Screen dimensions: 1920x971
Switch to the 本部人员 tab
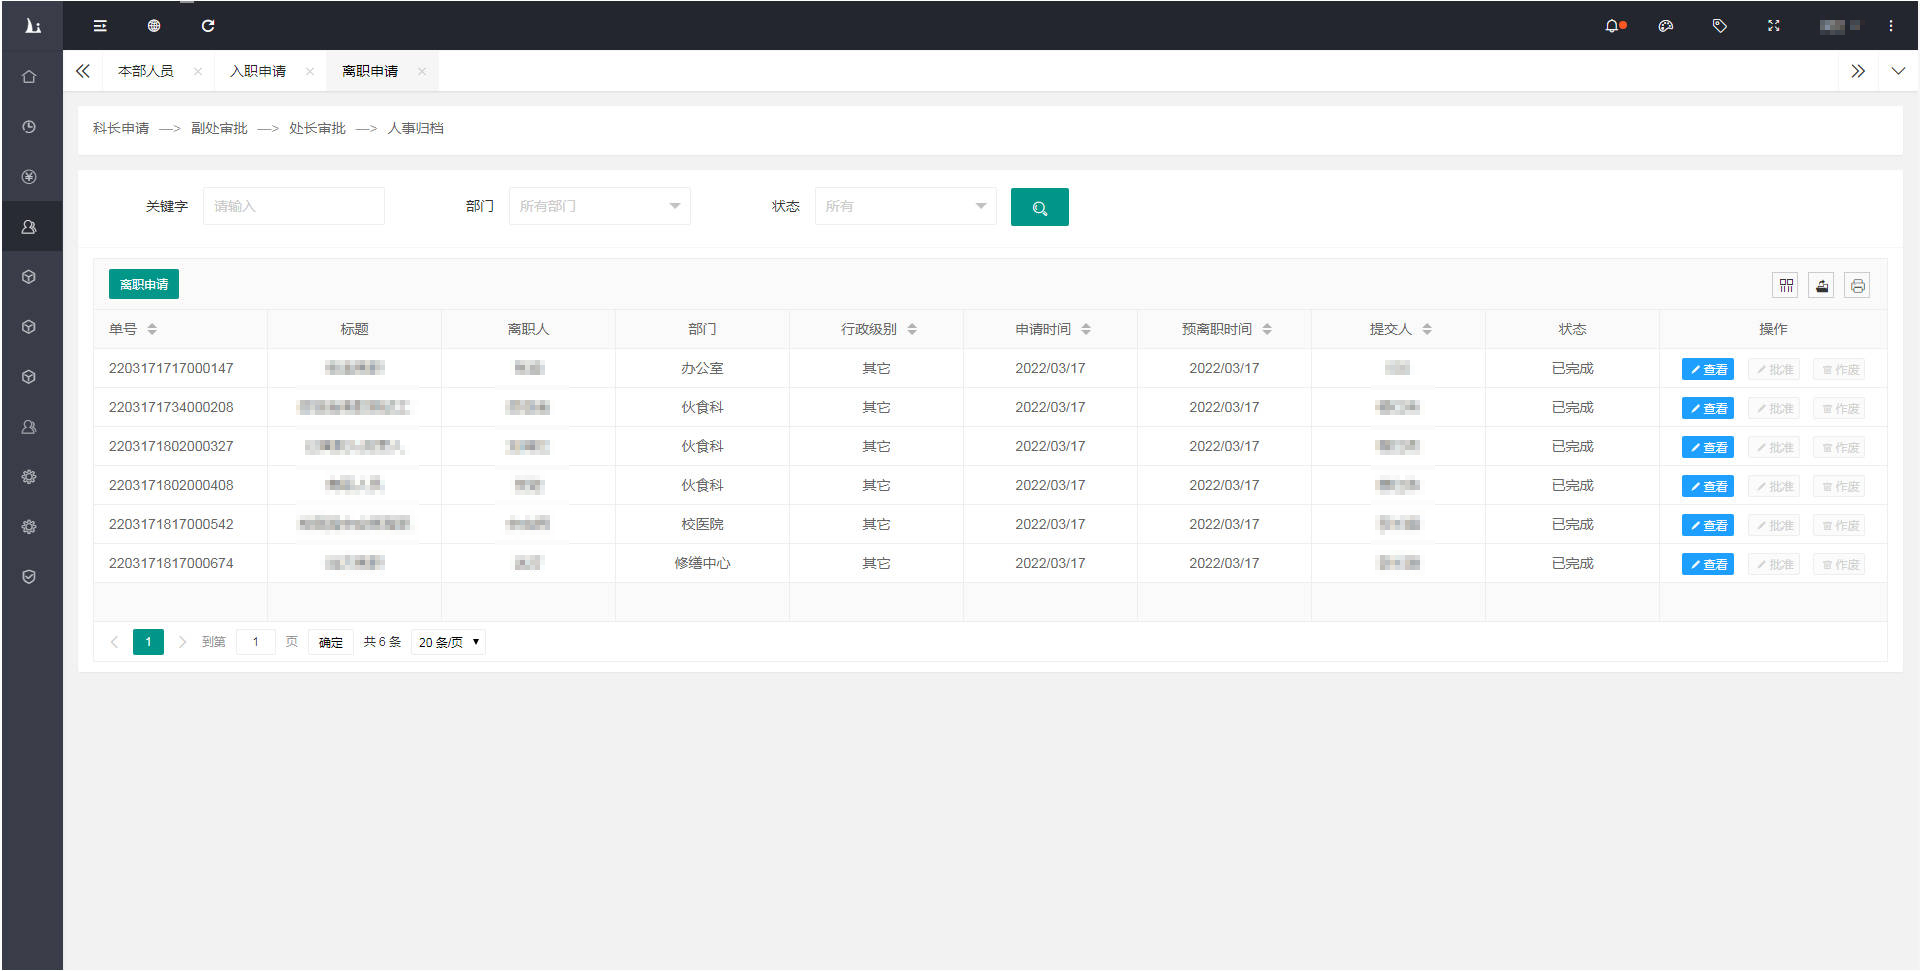pos(146,71)
